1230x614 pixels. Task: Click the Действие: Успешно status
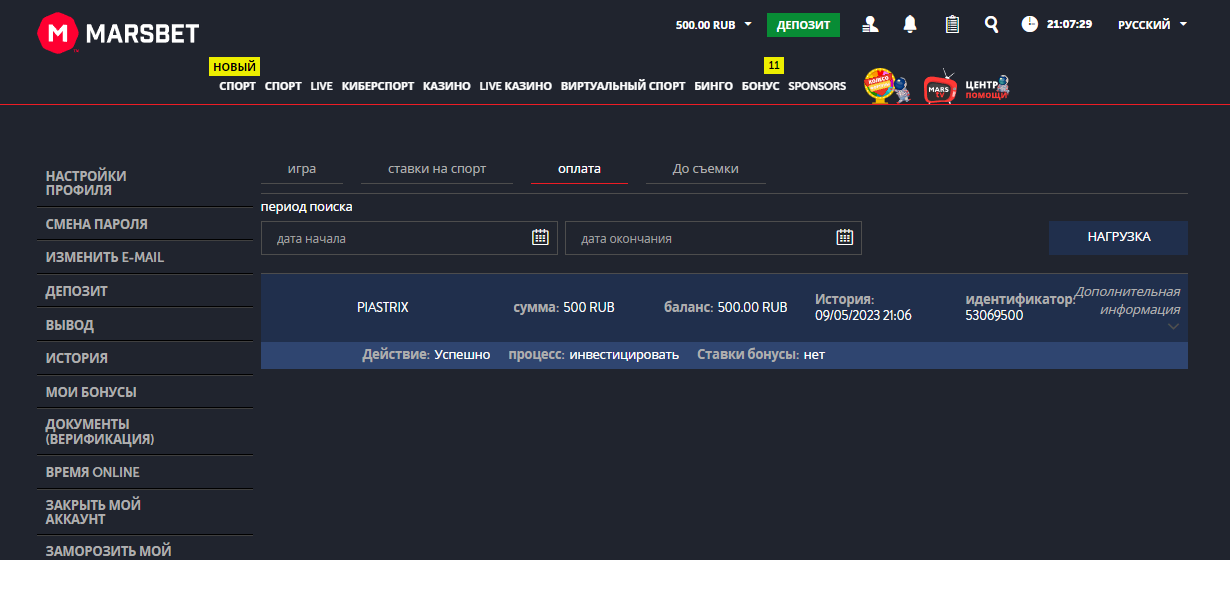pyautogui.click(x=426, y=354)
